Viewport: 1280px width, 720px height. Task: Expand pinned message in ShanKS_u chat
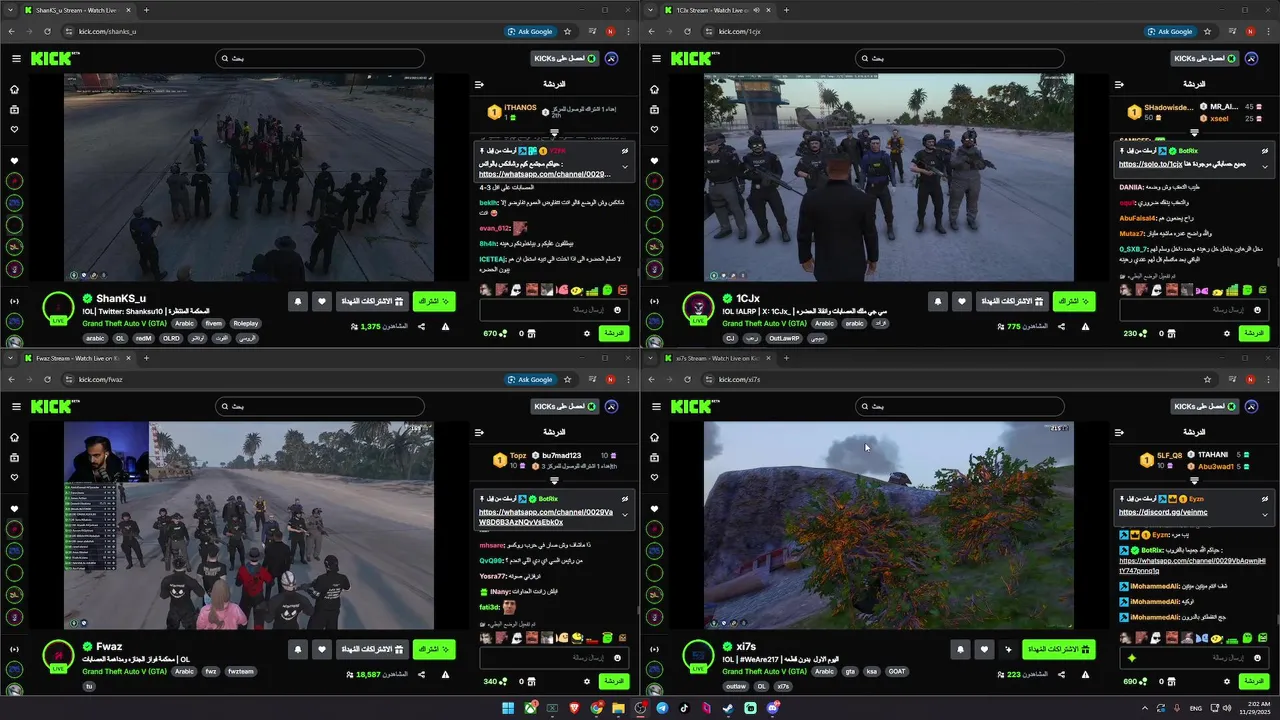pos(625,166)
